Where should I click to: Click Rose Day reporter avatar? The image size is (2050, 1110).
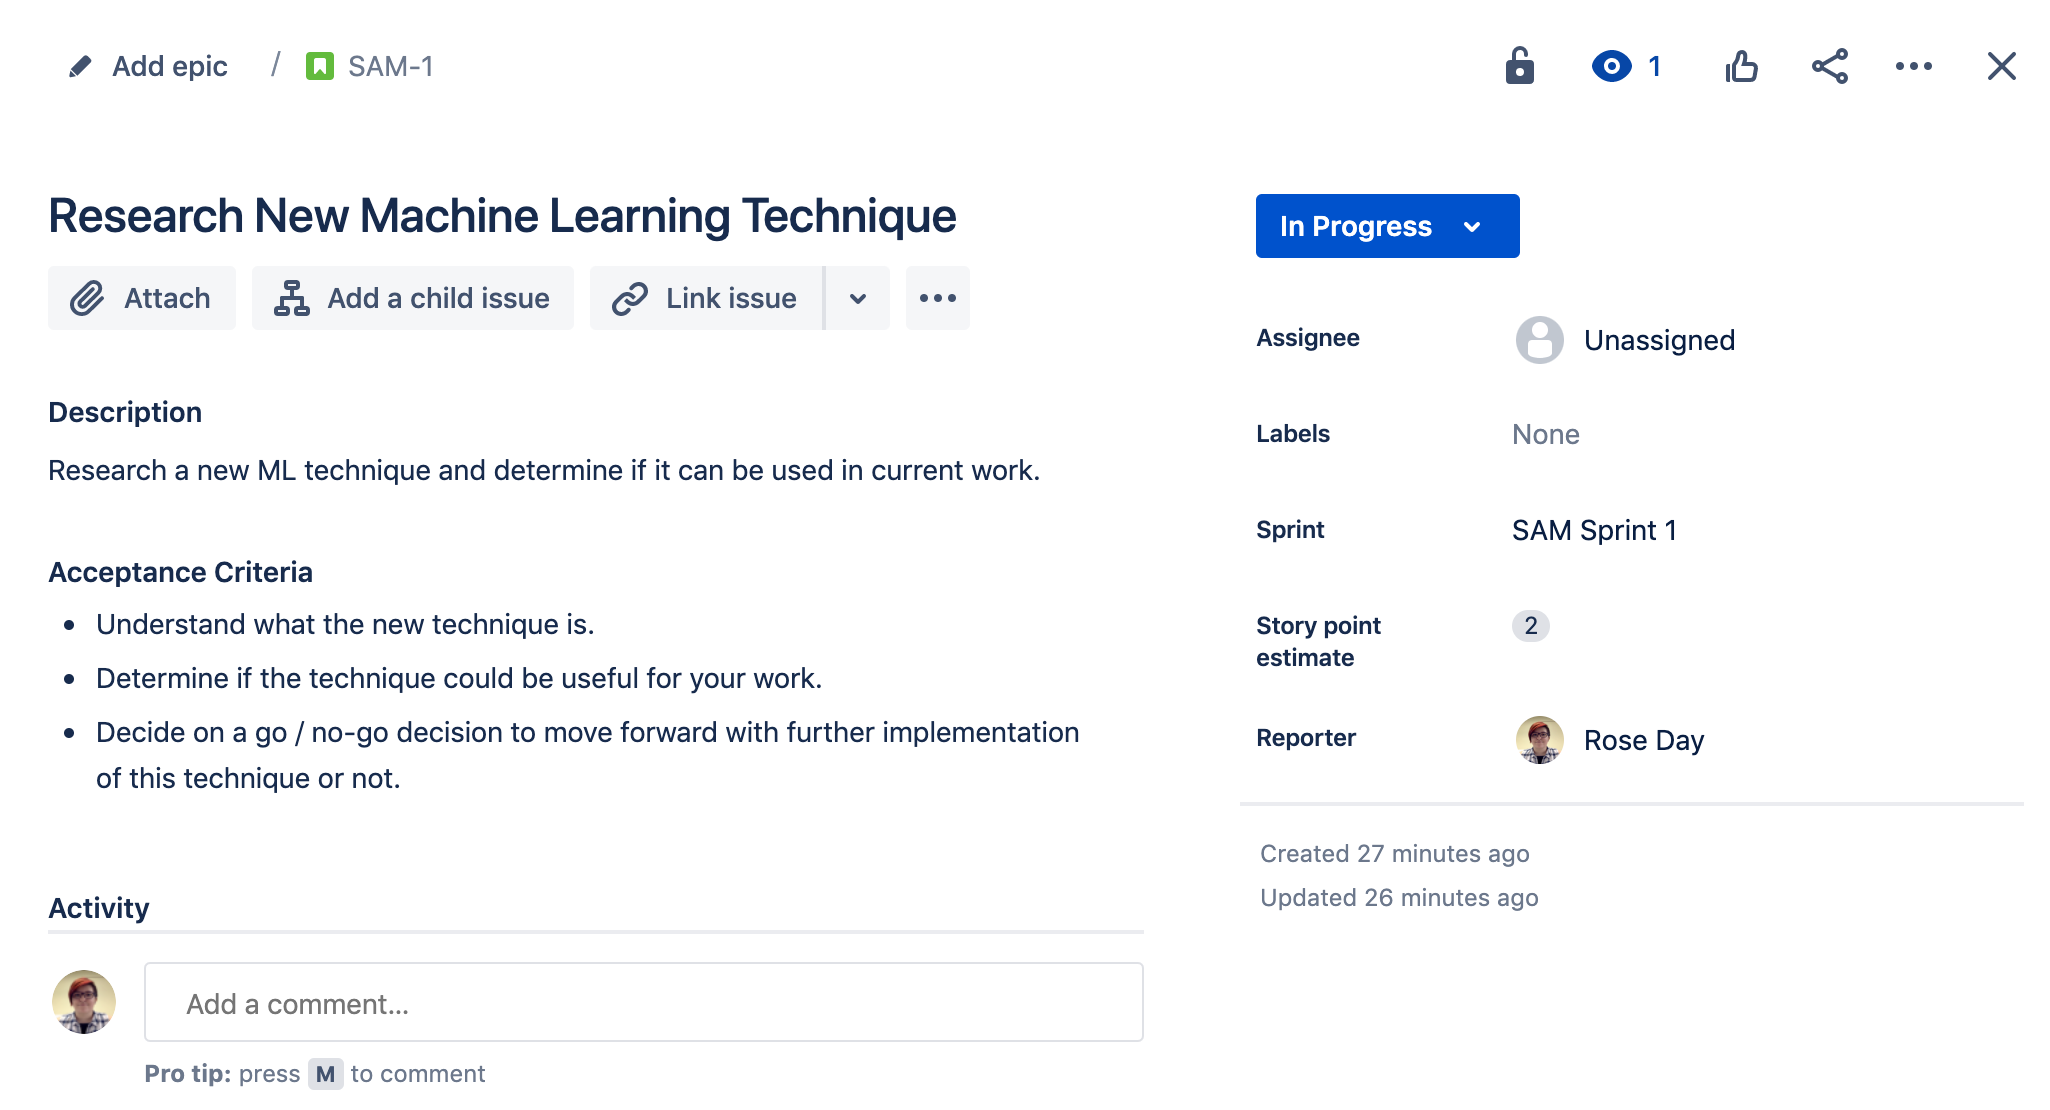tap(1539, 740)
